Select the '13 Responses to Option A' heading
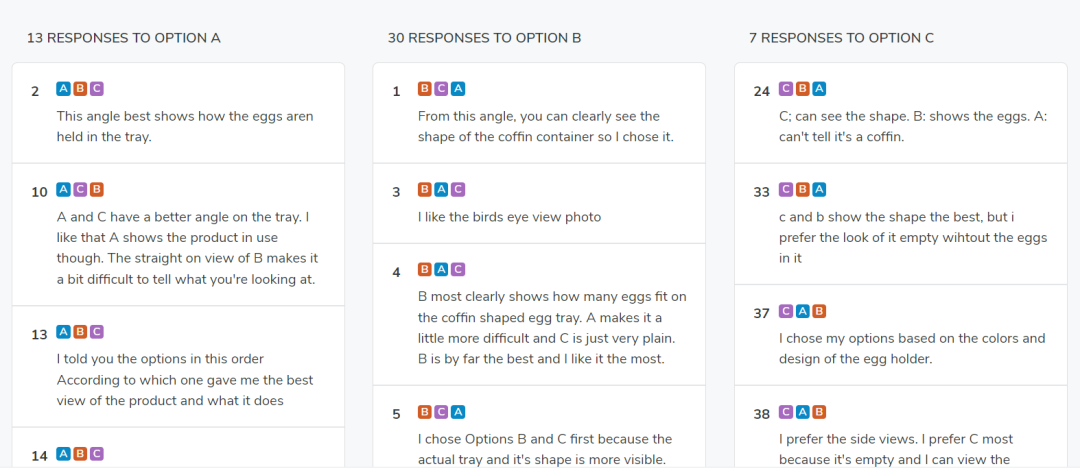This screenshot has height=473, width=1080. (x=124, y=39)
